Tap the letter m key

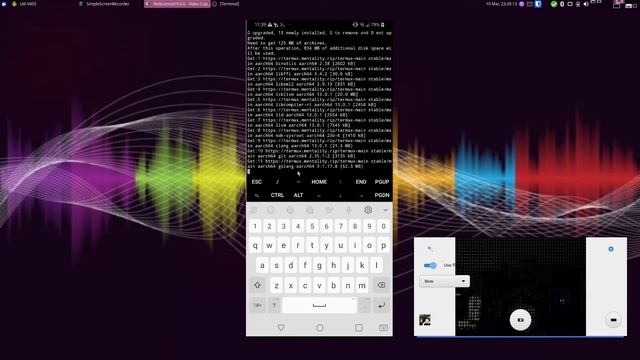pyautogui.click(x=362, y=285)
